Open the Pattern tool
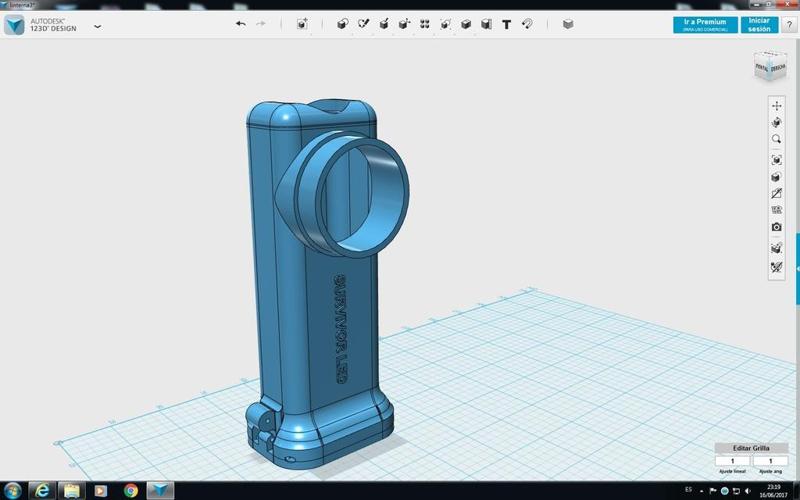800x500 pixels. click(425, 24)
